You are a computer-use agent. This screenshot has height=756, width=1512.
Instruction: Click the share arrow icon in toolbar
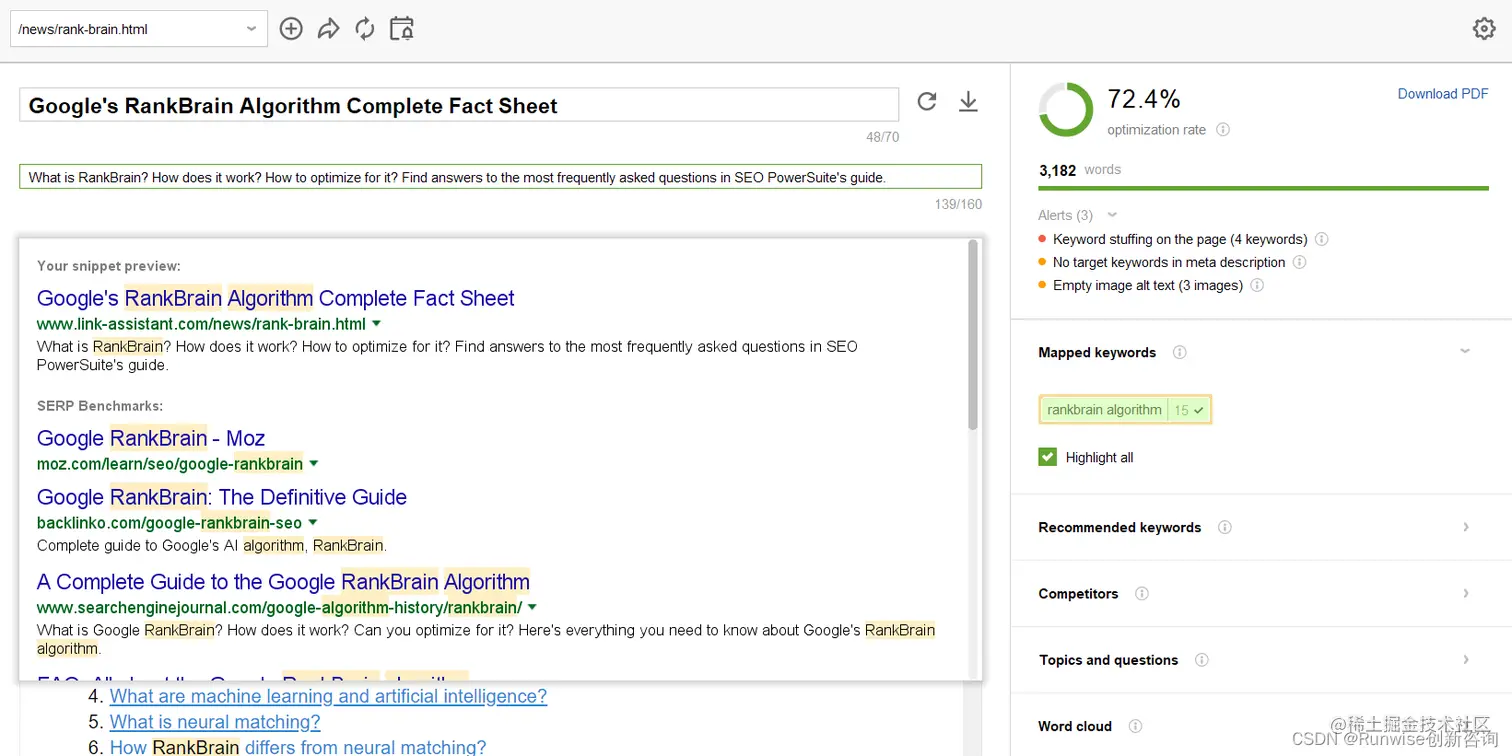(x=328, y=29)
